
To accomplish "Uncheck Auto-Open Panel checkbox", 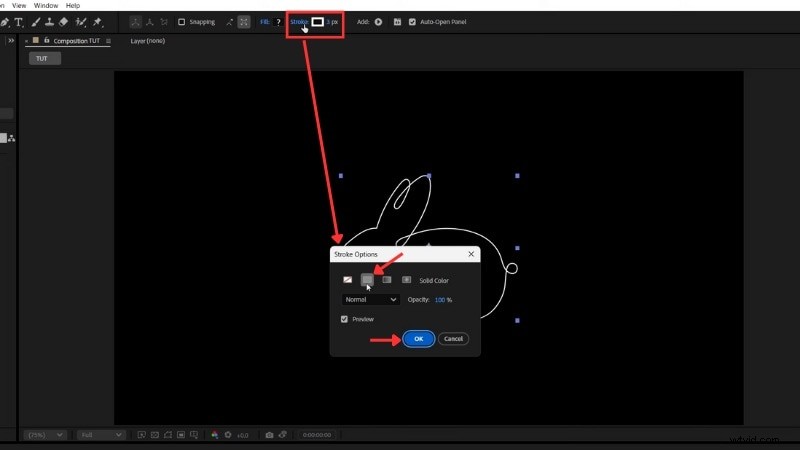I will click(412, 22).
